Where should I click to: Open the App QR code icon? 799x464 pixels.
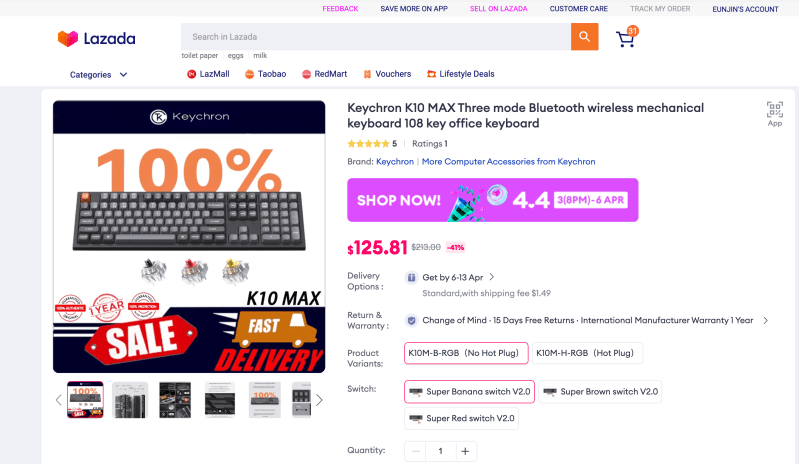[x=774, y=111]
